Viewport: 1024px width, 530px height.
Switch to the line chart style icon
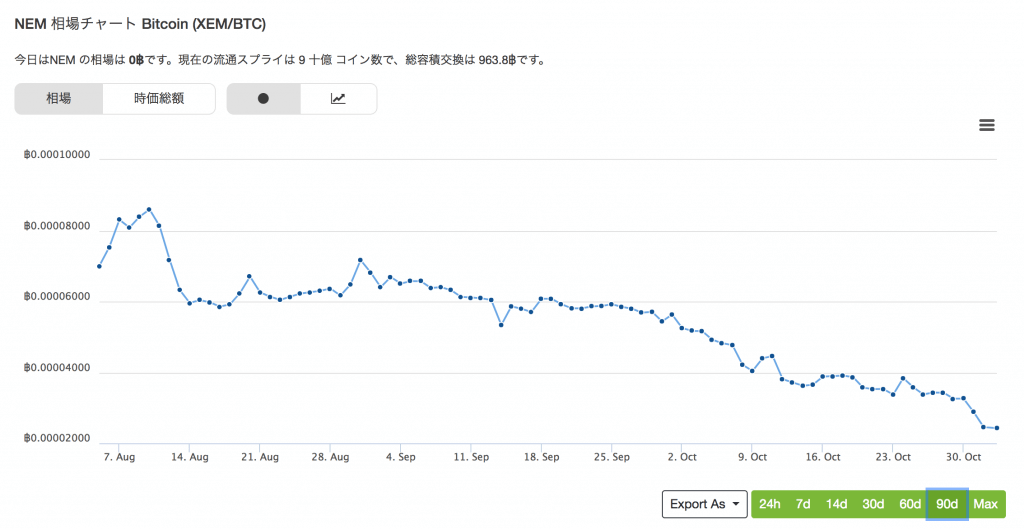(338, 99)
